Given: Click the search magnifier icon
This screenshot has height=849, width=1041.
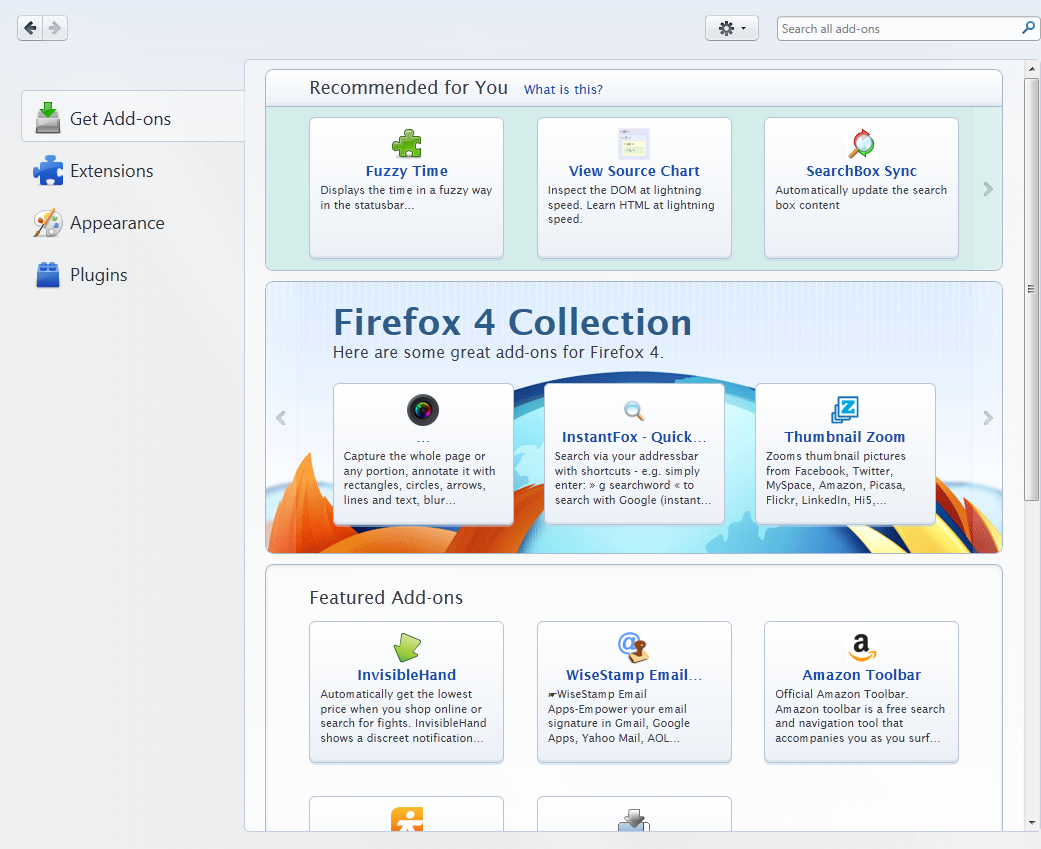Looking at the screenshot, I should (x=1028, y=28).
